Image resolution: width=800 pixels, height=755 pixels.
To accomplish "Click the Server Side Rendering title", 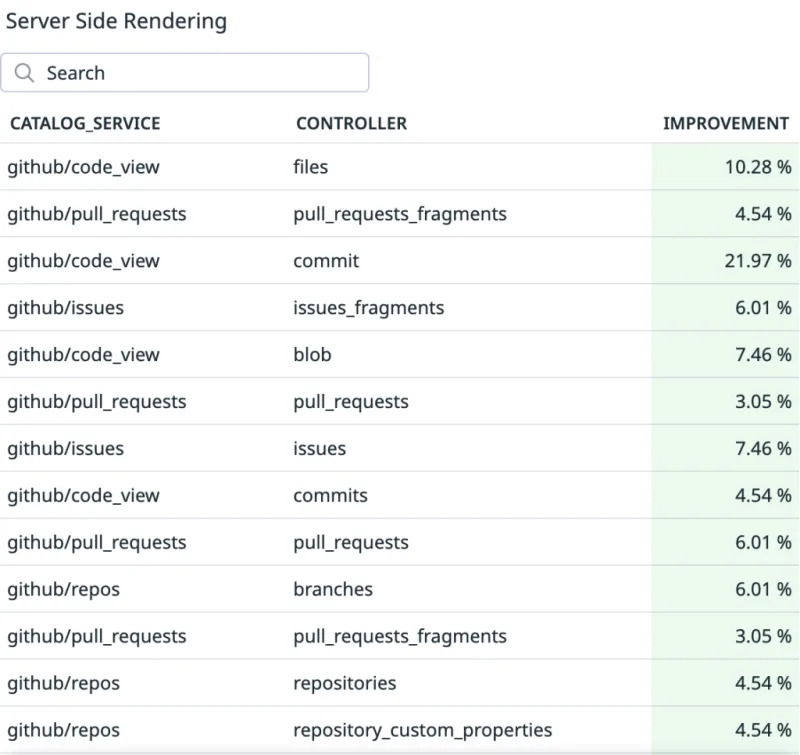I will [x=116, y=21].
